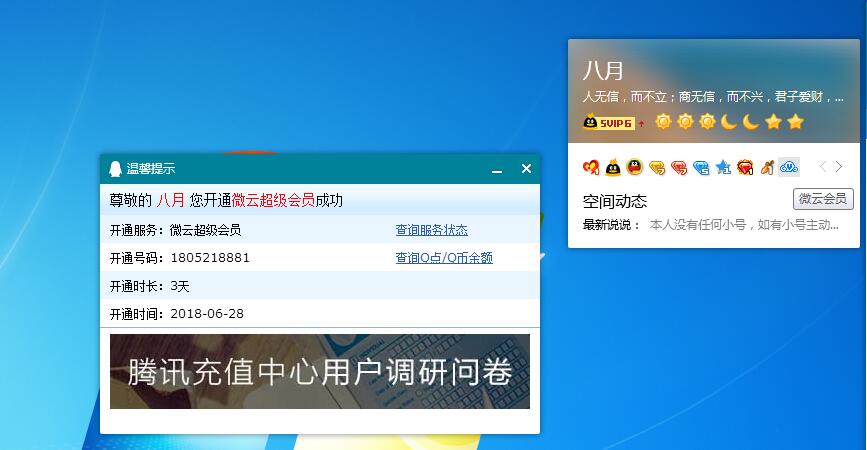This screenshot has height=450, width=867.
Task: Click the account number 1805218881
Action: (x=210, y=258)
